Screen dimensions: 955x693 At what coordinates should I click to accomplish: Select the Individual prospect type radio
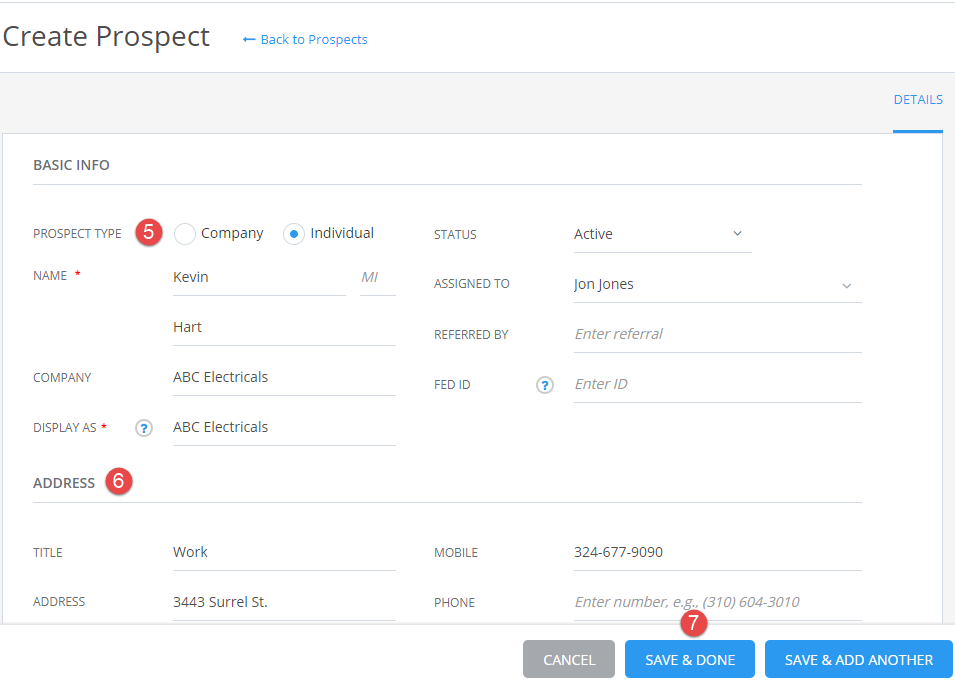[294, 234]
